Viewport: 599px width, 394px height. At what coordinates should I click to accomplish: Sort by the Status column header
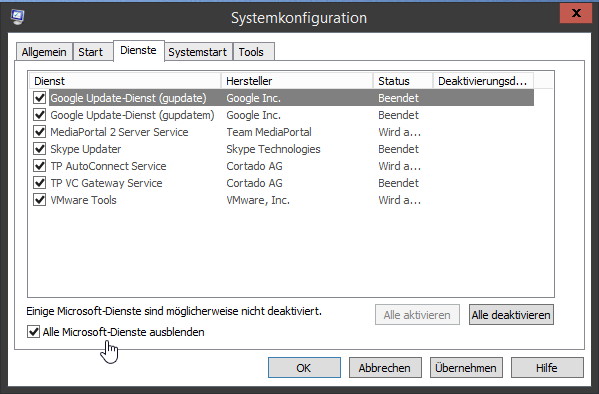403,81
